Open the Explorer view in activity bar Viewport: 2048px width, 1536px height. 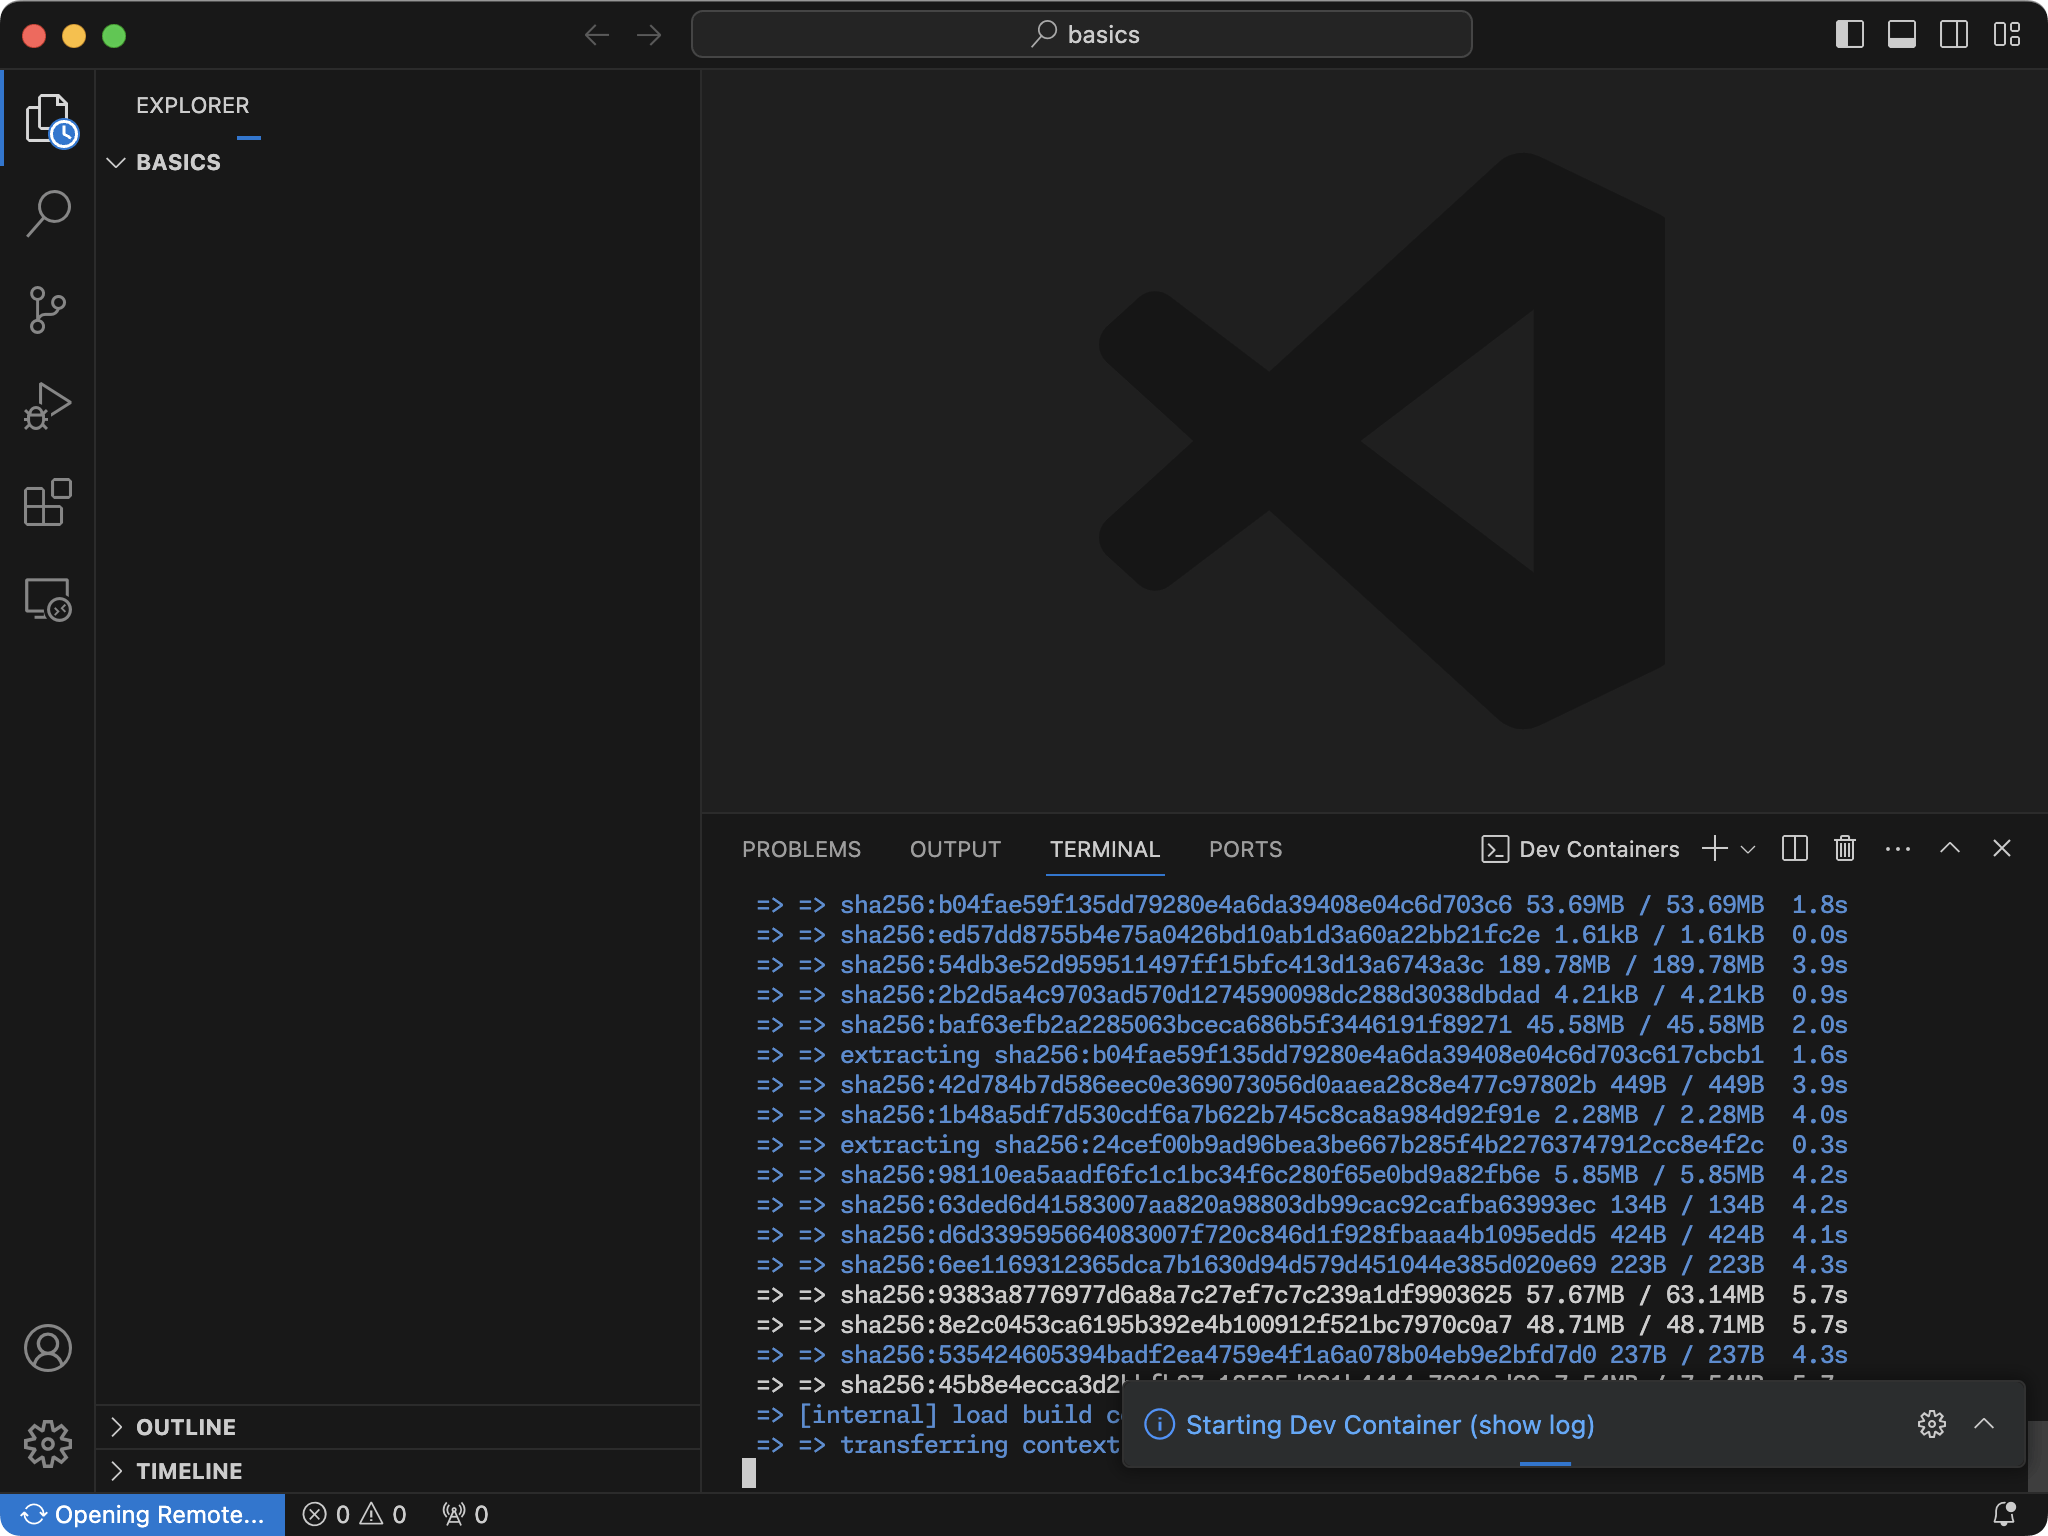pyautogui.click(x=48, y=118)
